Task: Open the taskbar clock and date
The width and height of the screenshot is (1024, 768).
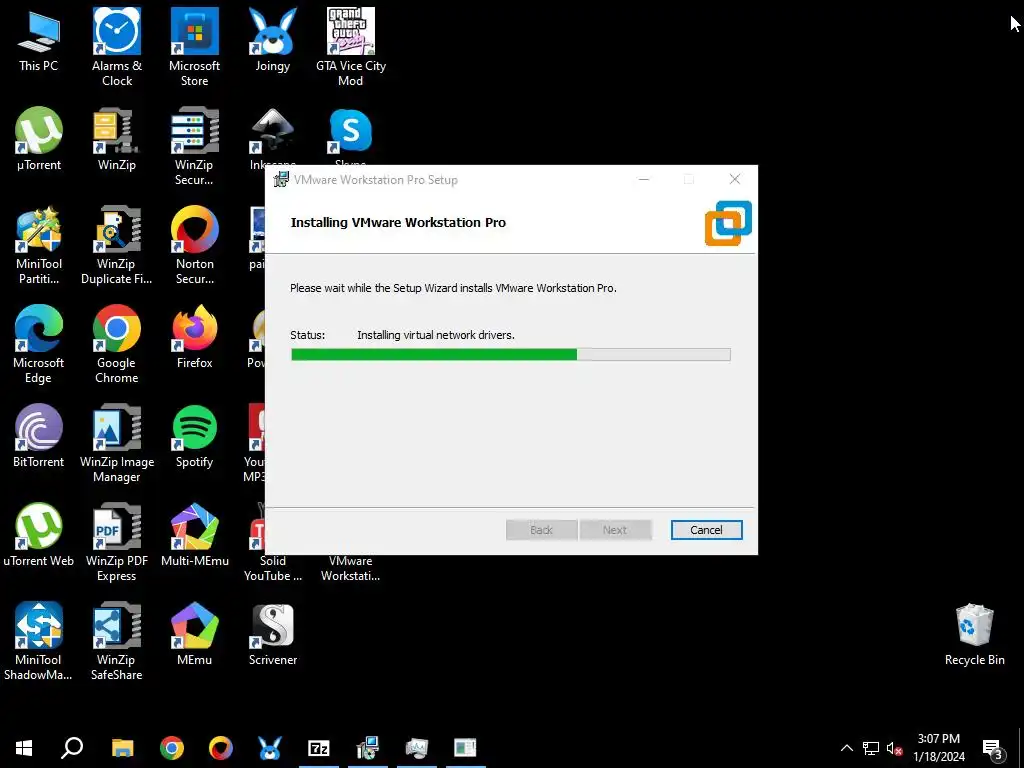Action: (938, 748)
